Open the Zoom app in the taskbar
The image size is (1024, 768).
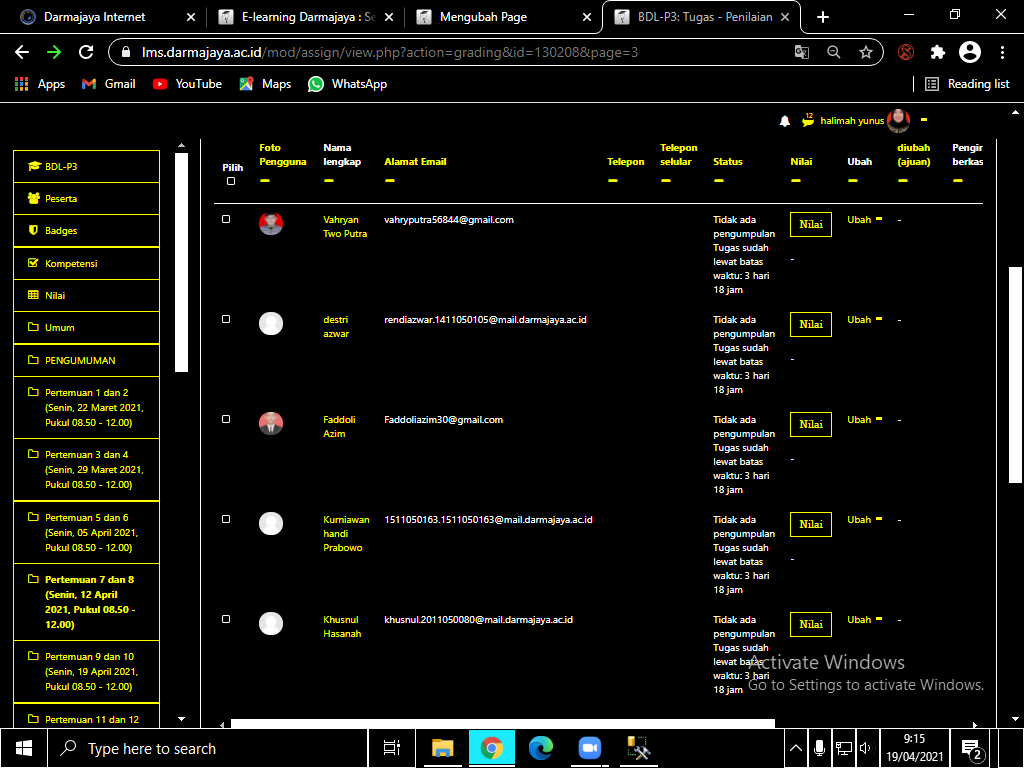589,748
